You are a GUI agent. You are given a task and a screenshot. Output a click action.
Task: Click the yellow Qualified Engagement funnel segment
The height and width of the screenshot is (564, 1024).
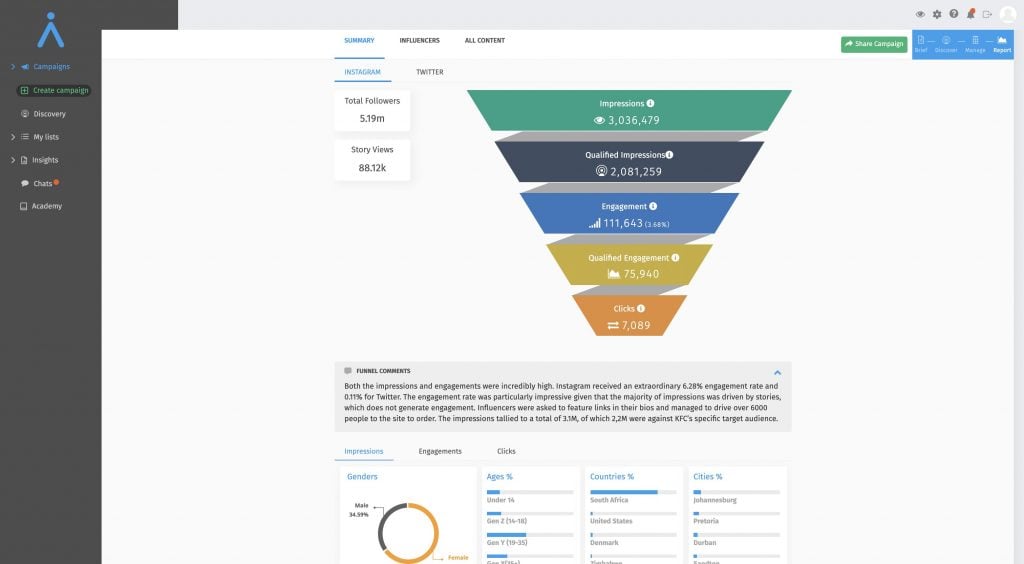point(629,264)
